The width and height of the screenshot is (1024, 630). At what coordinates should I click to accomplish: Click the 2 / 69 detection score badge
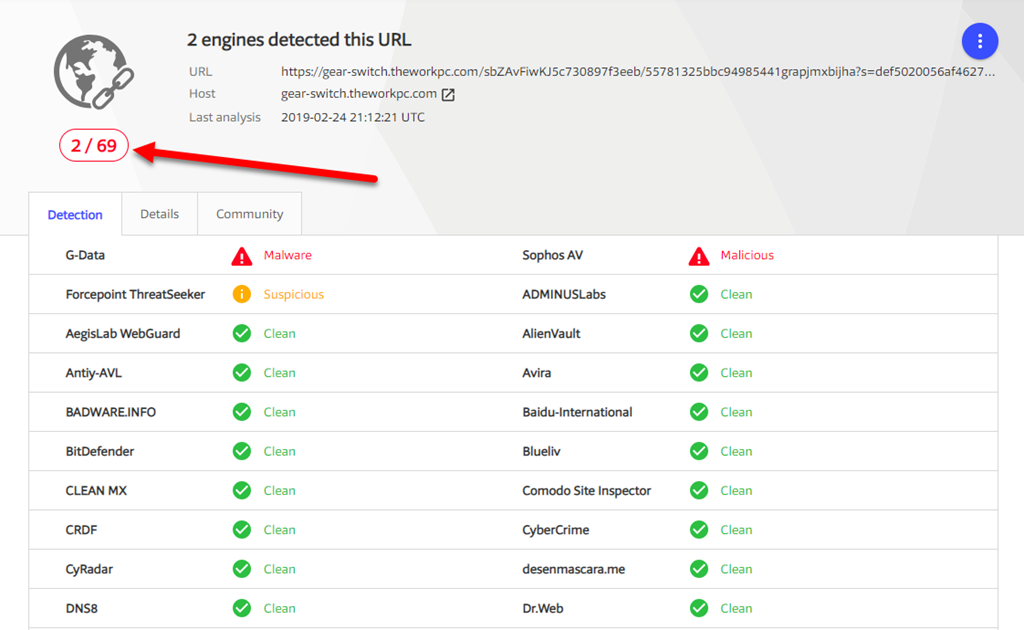click(94, 146)
